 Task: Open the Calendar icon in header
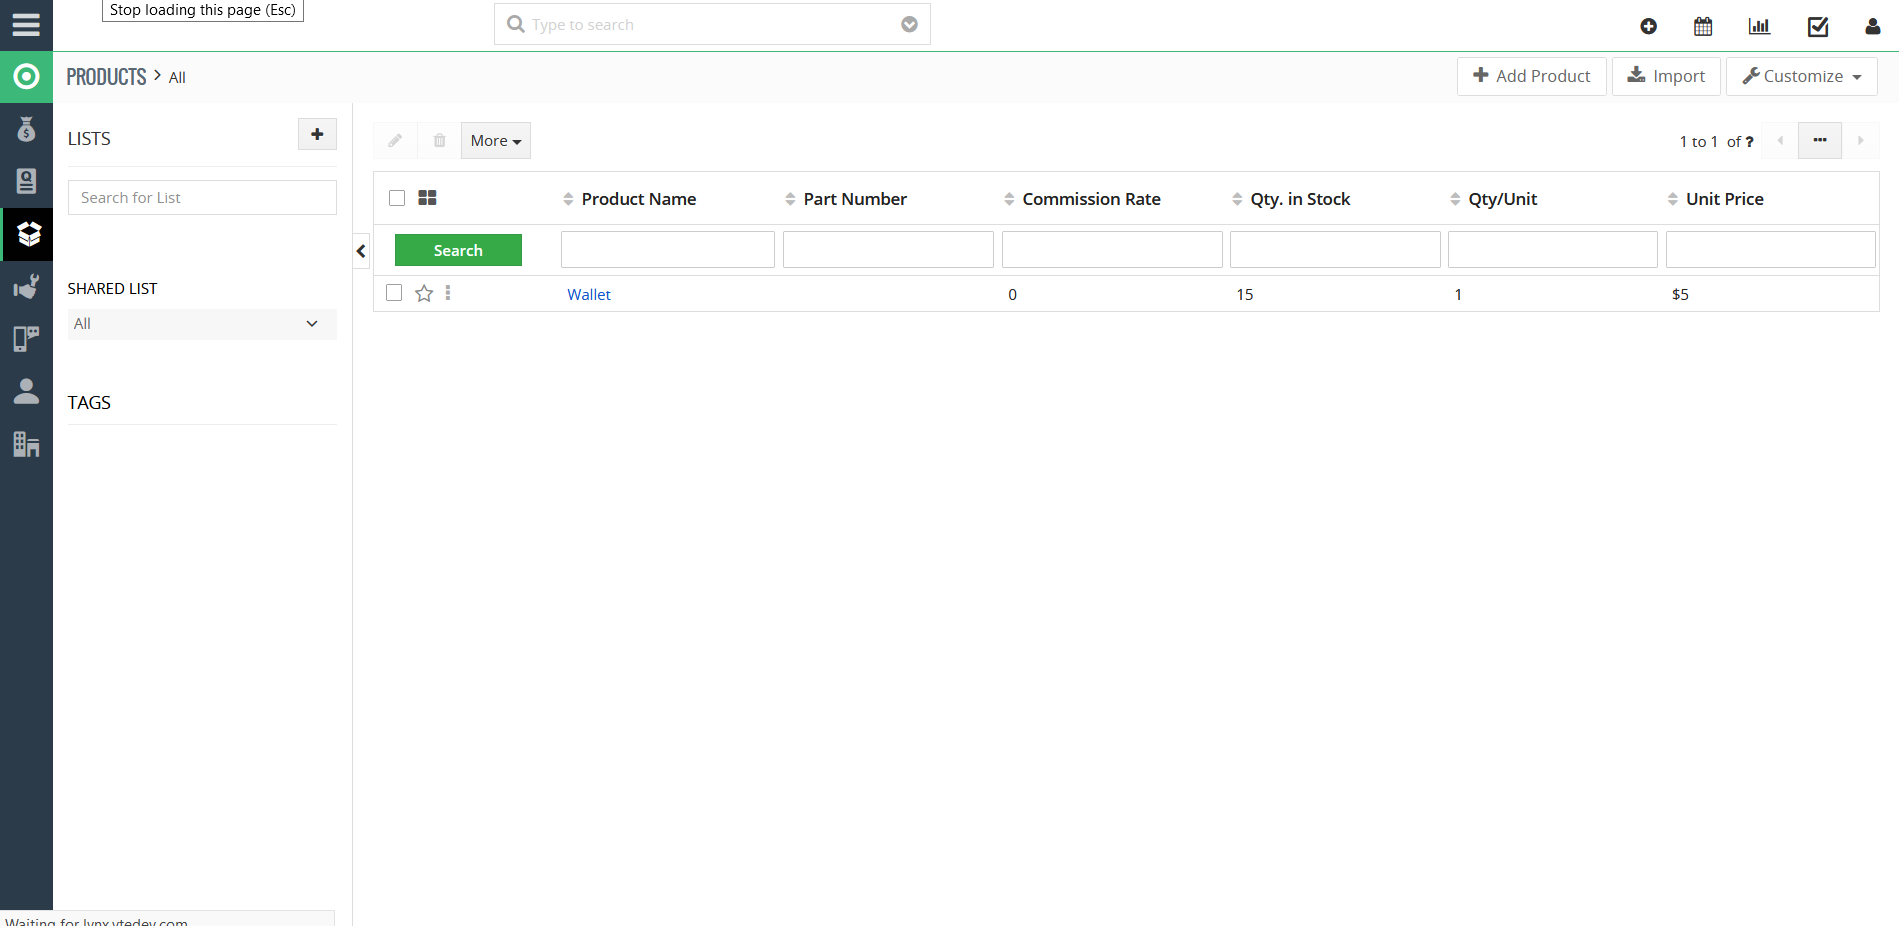pos(1703,27)
